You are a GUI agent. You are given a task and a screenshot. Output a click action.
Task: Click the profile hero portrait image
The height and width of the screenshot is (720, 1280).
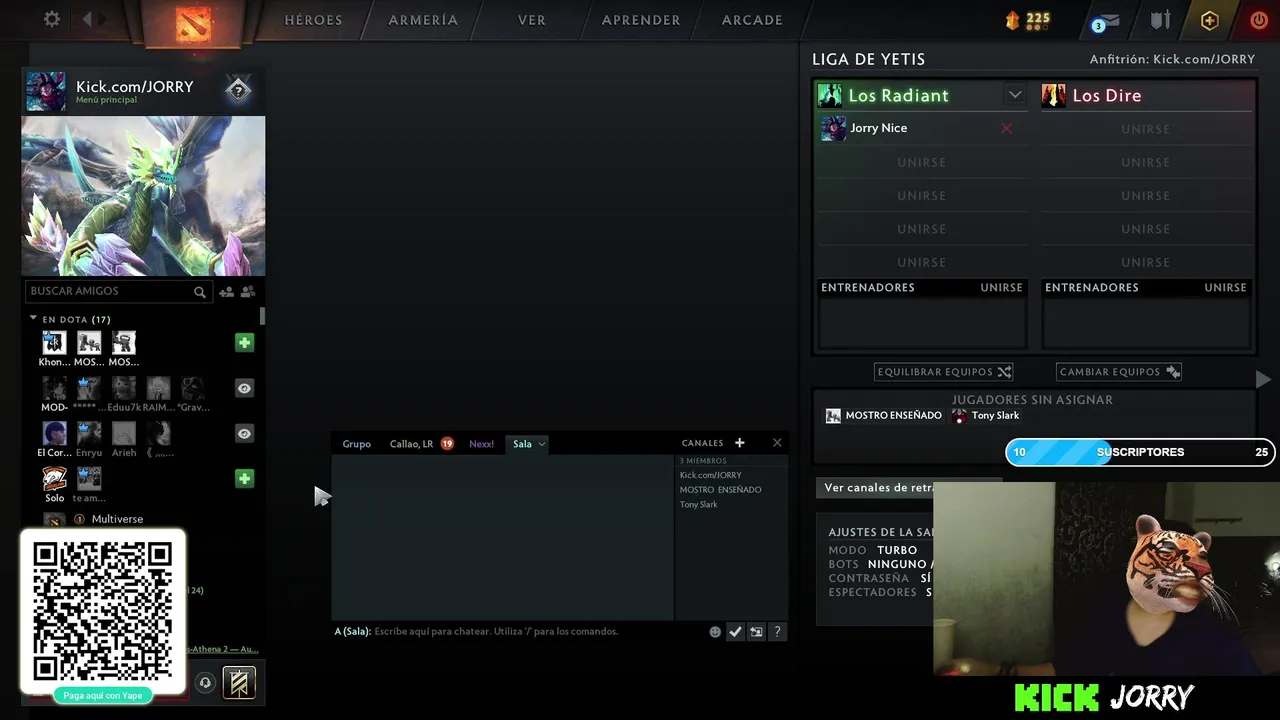pos(143,195)
